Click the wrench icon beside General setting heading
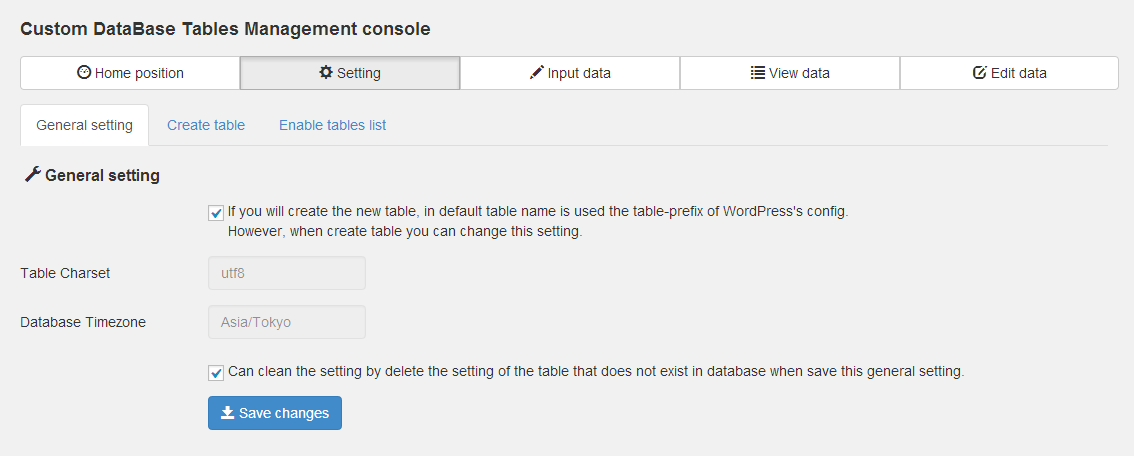The height and width of the screenshot is (456, 1134). [32, 175]
